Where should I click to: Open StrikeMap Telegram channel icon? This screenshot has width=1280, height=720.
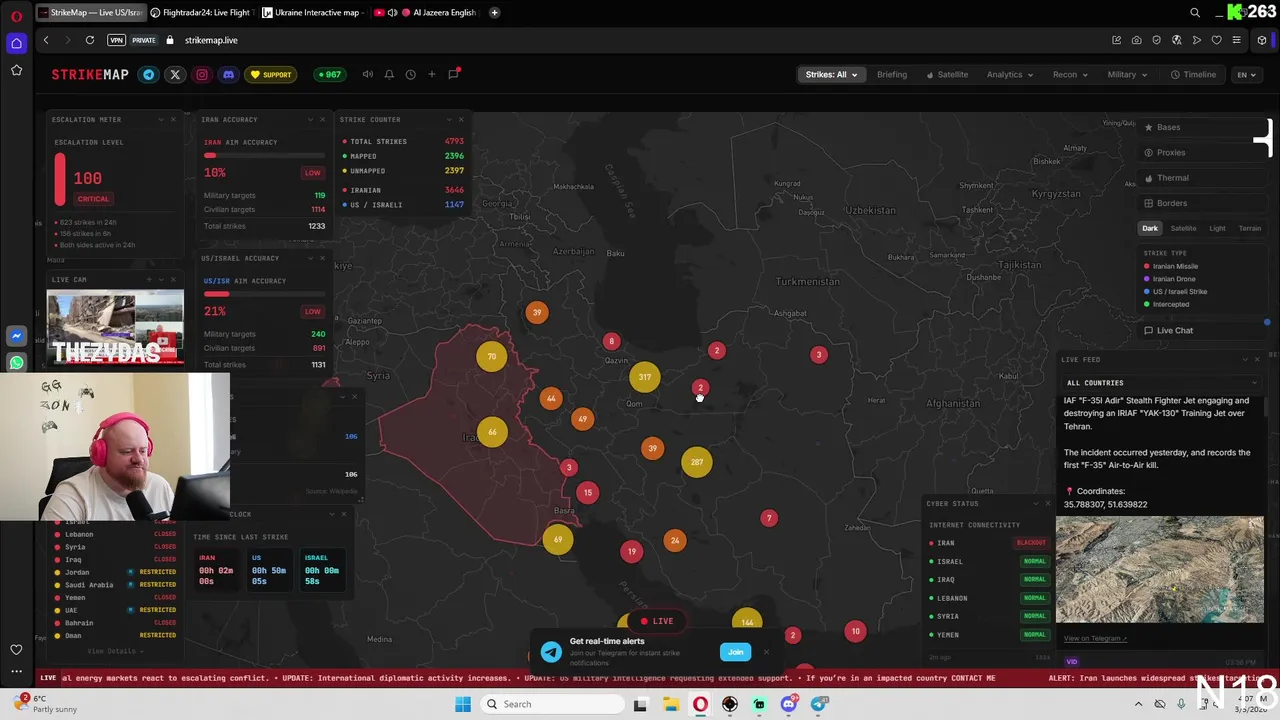[149, 74]
